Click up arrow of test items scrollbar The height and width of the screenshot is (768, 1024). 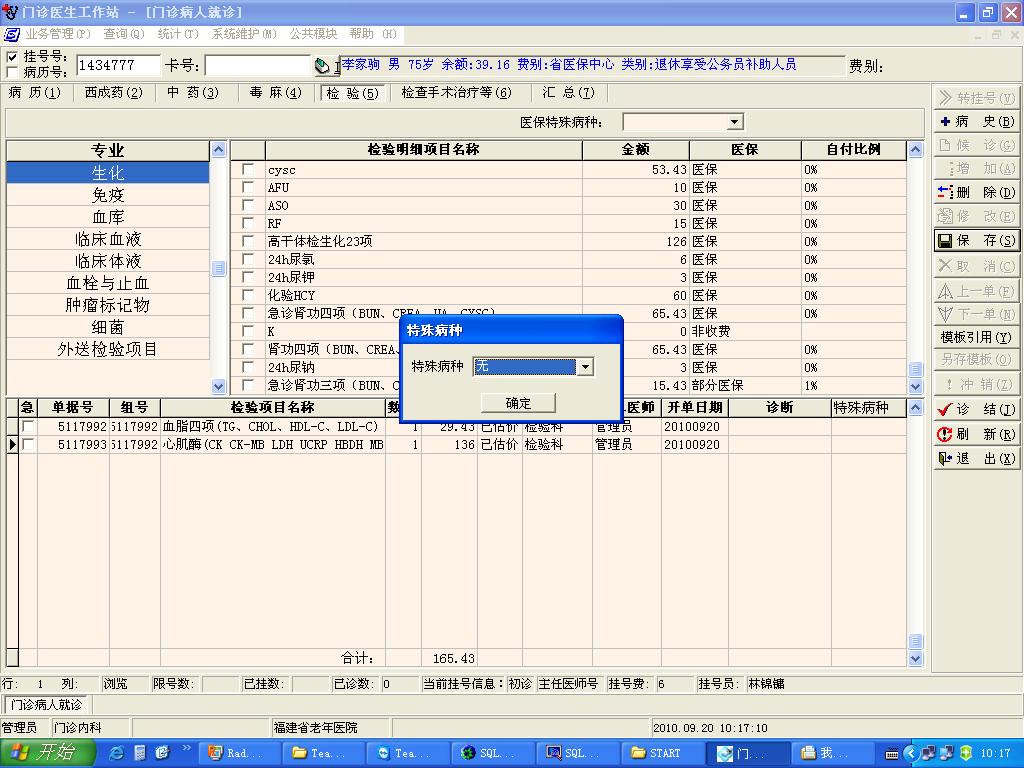(x=916, y=150)
